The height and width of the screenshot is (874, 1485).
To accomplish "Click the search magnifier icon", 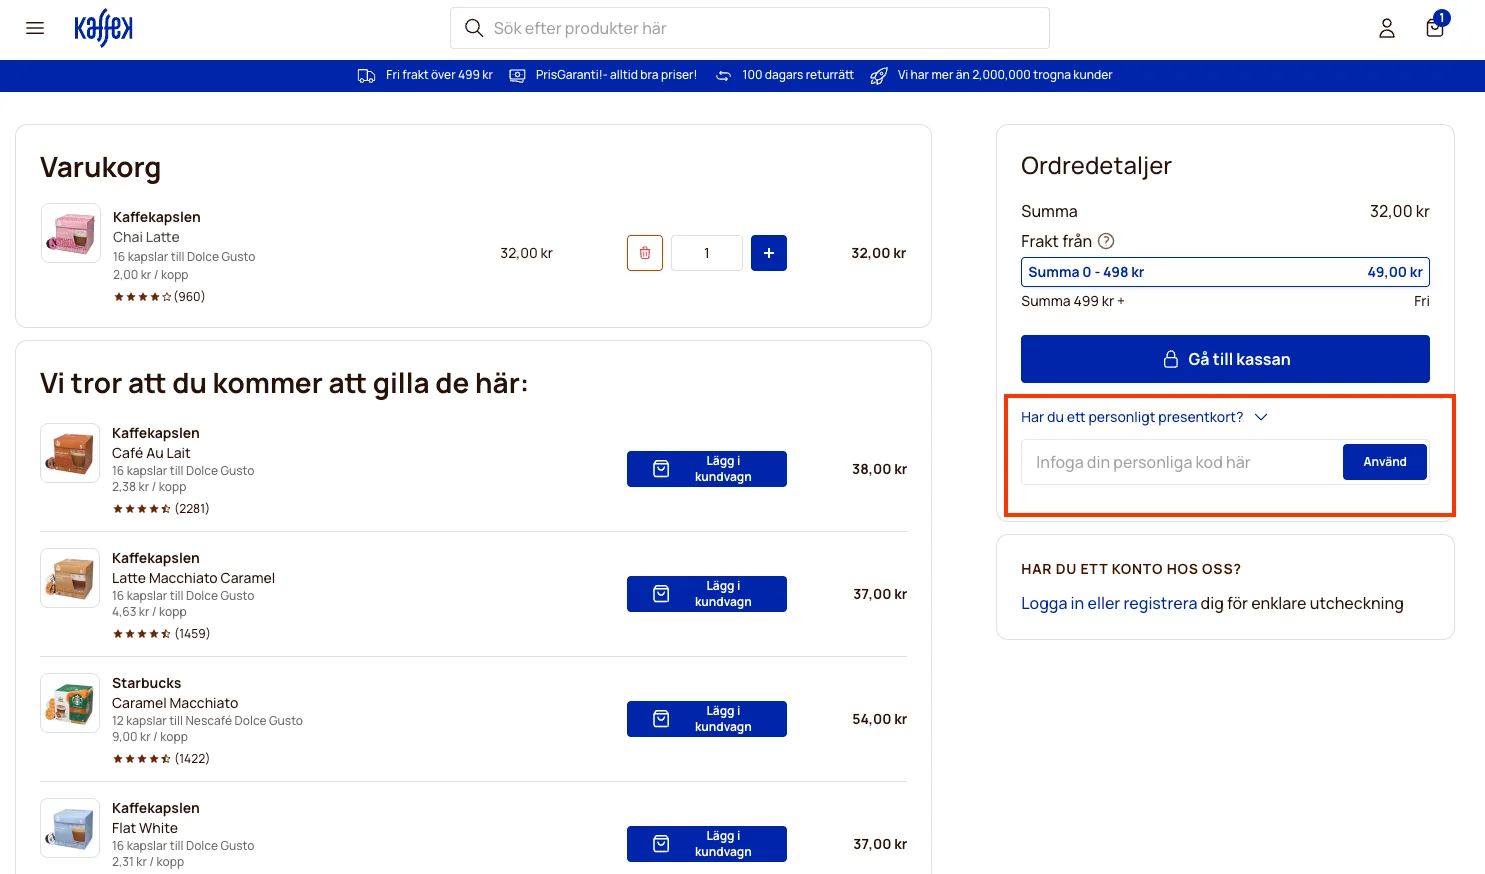I will [x=473, y=28].
